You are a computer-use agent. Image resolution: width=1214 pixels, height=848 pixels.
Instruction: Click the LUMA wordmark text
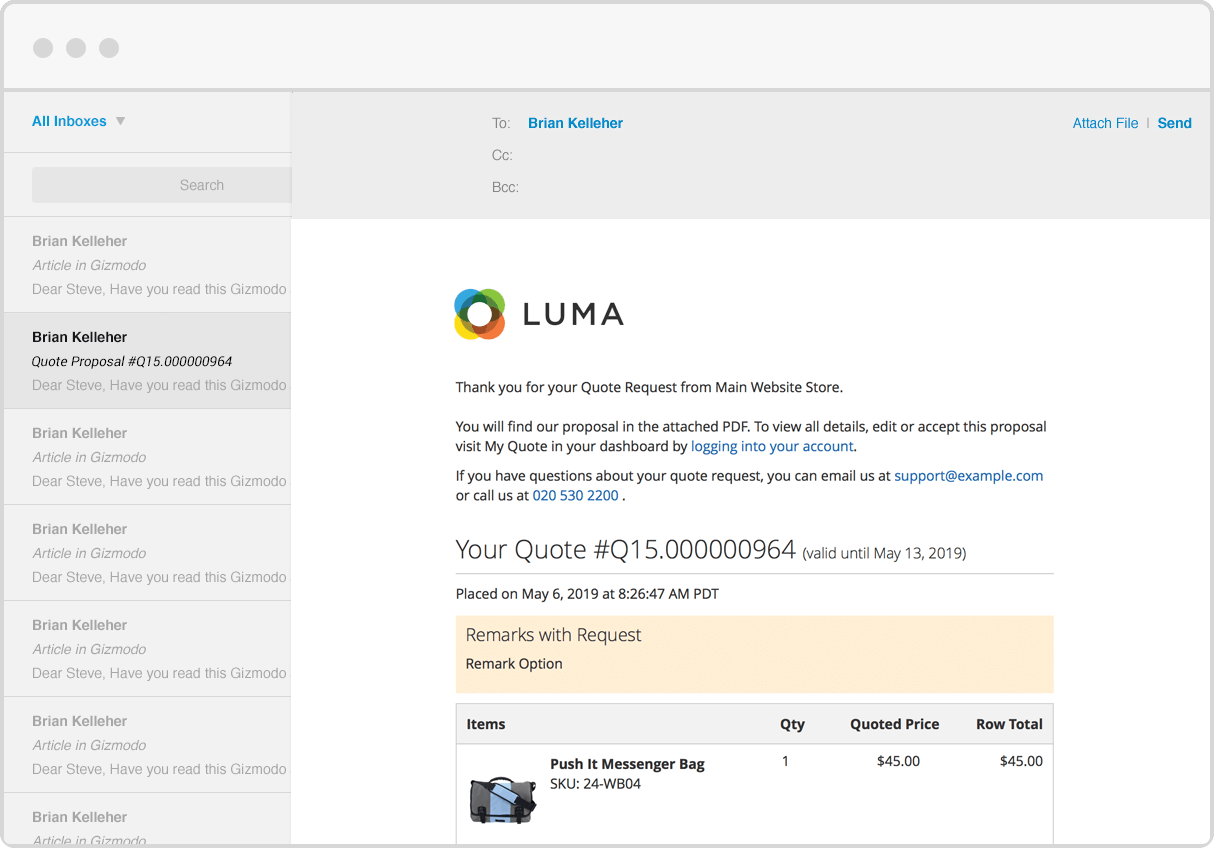[573, 314]
